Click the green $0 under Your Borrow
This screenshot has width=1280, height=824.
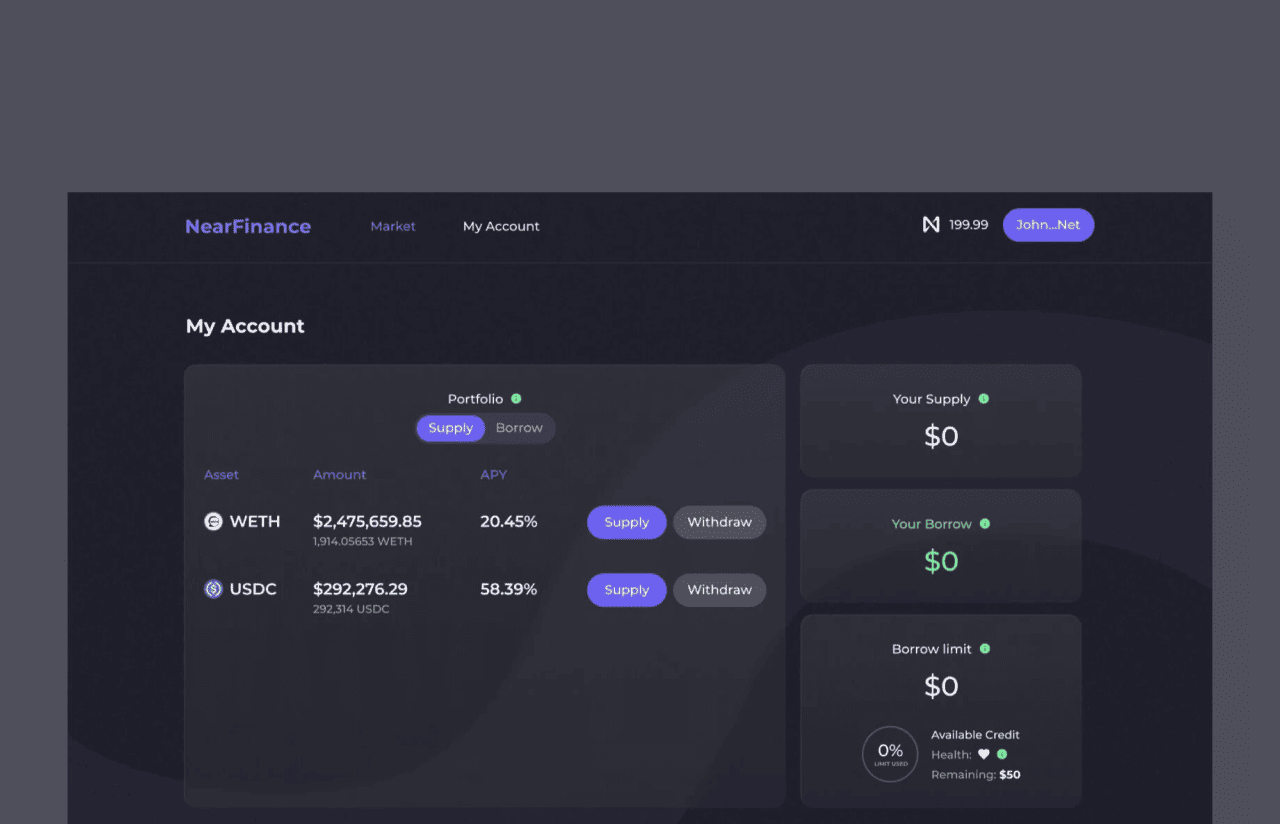pyautogui.click(x=941, y=561)
